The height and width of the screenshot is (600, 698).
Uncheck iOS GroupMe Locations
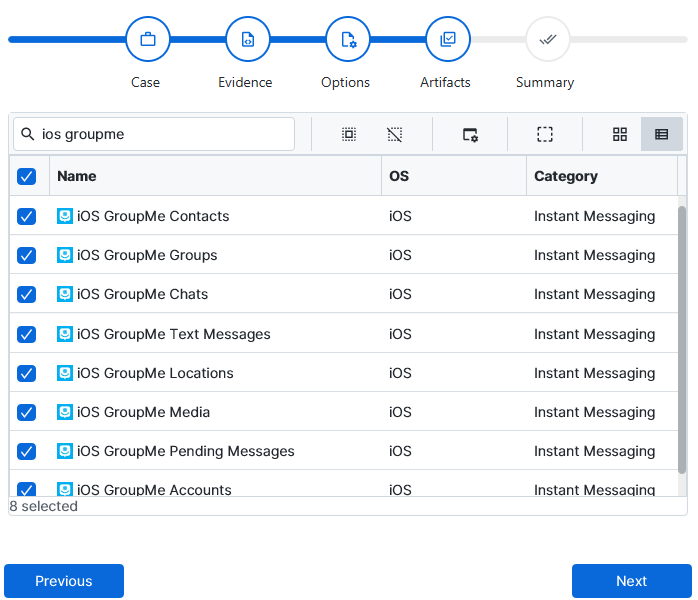pyautogui.click(x=27, y=373)
